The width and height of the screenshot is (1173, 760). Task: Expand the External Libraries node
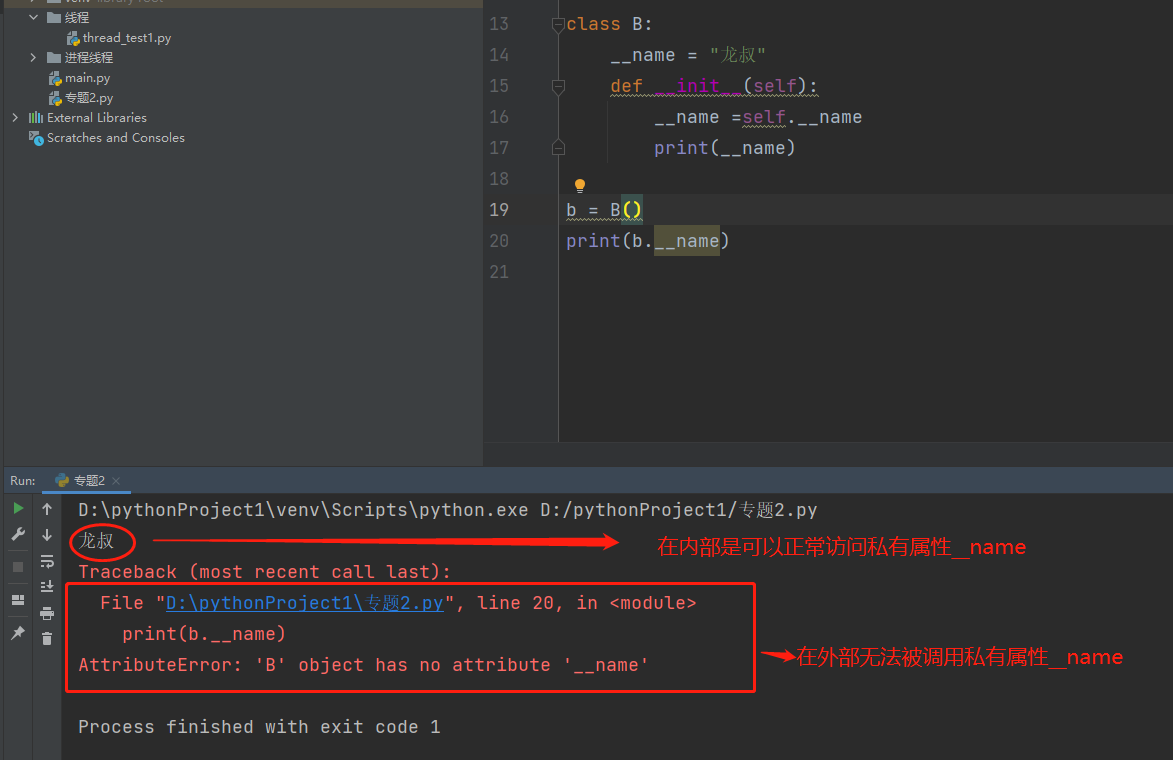click(x=15, y=118)
